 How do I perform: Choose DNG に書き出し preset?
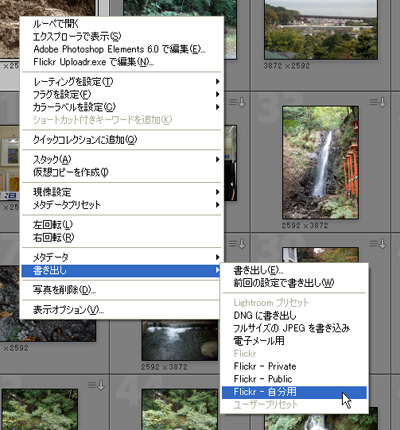tap(294, 315)
